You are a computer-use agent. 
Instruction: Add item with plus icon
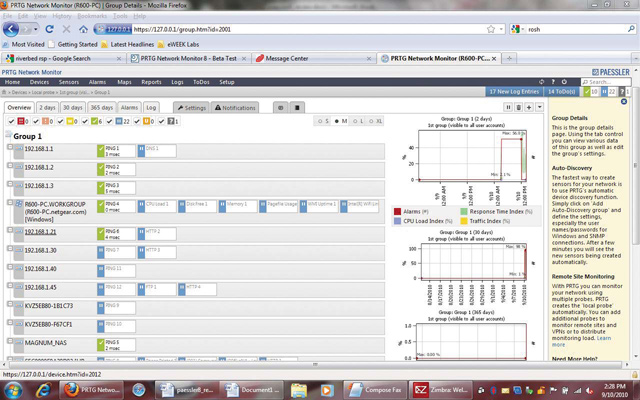(529, 107)
